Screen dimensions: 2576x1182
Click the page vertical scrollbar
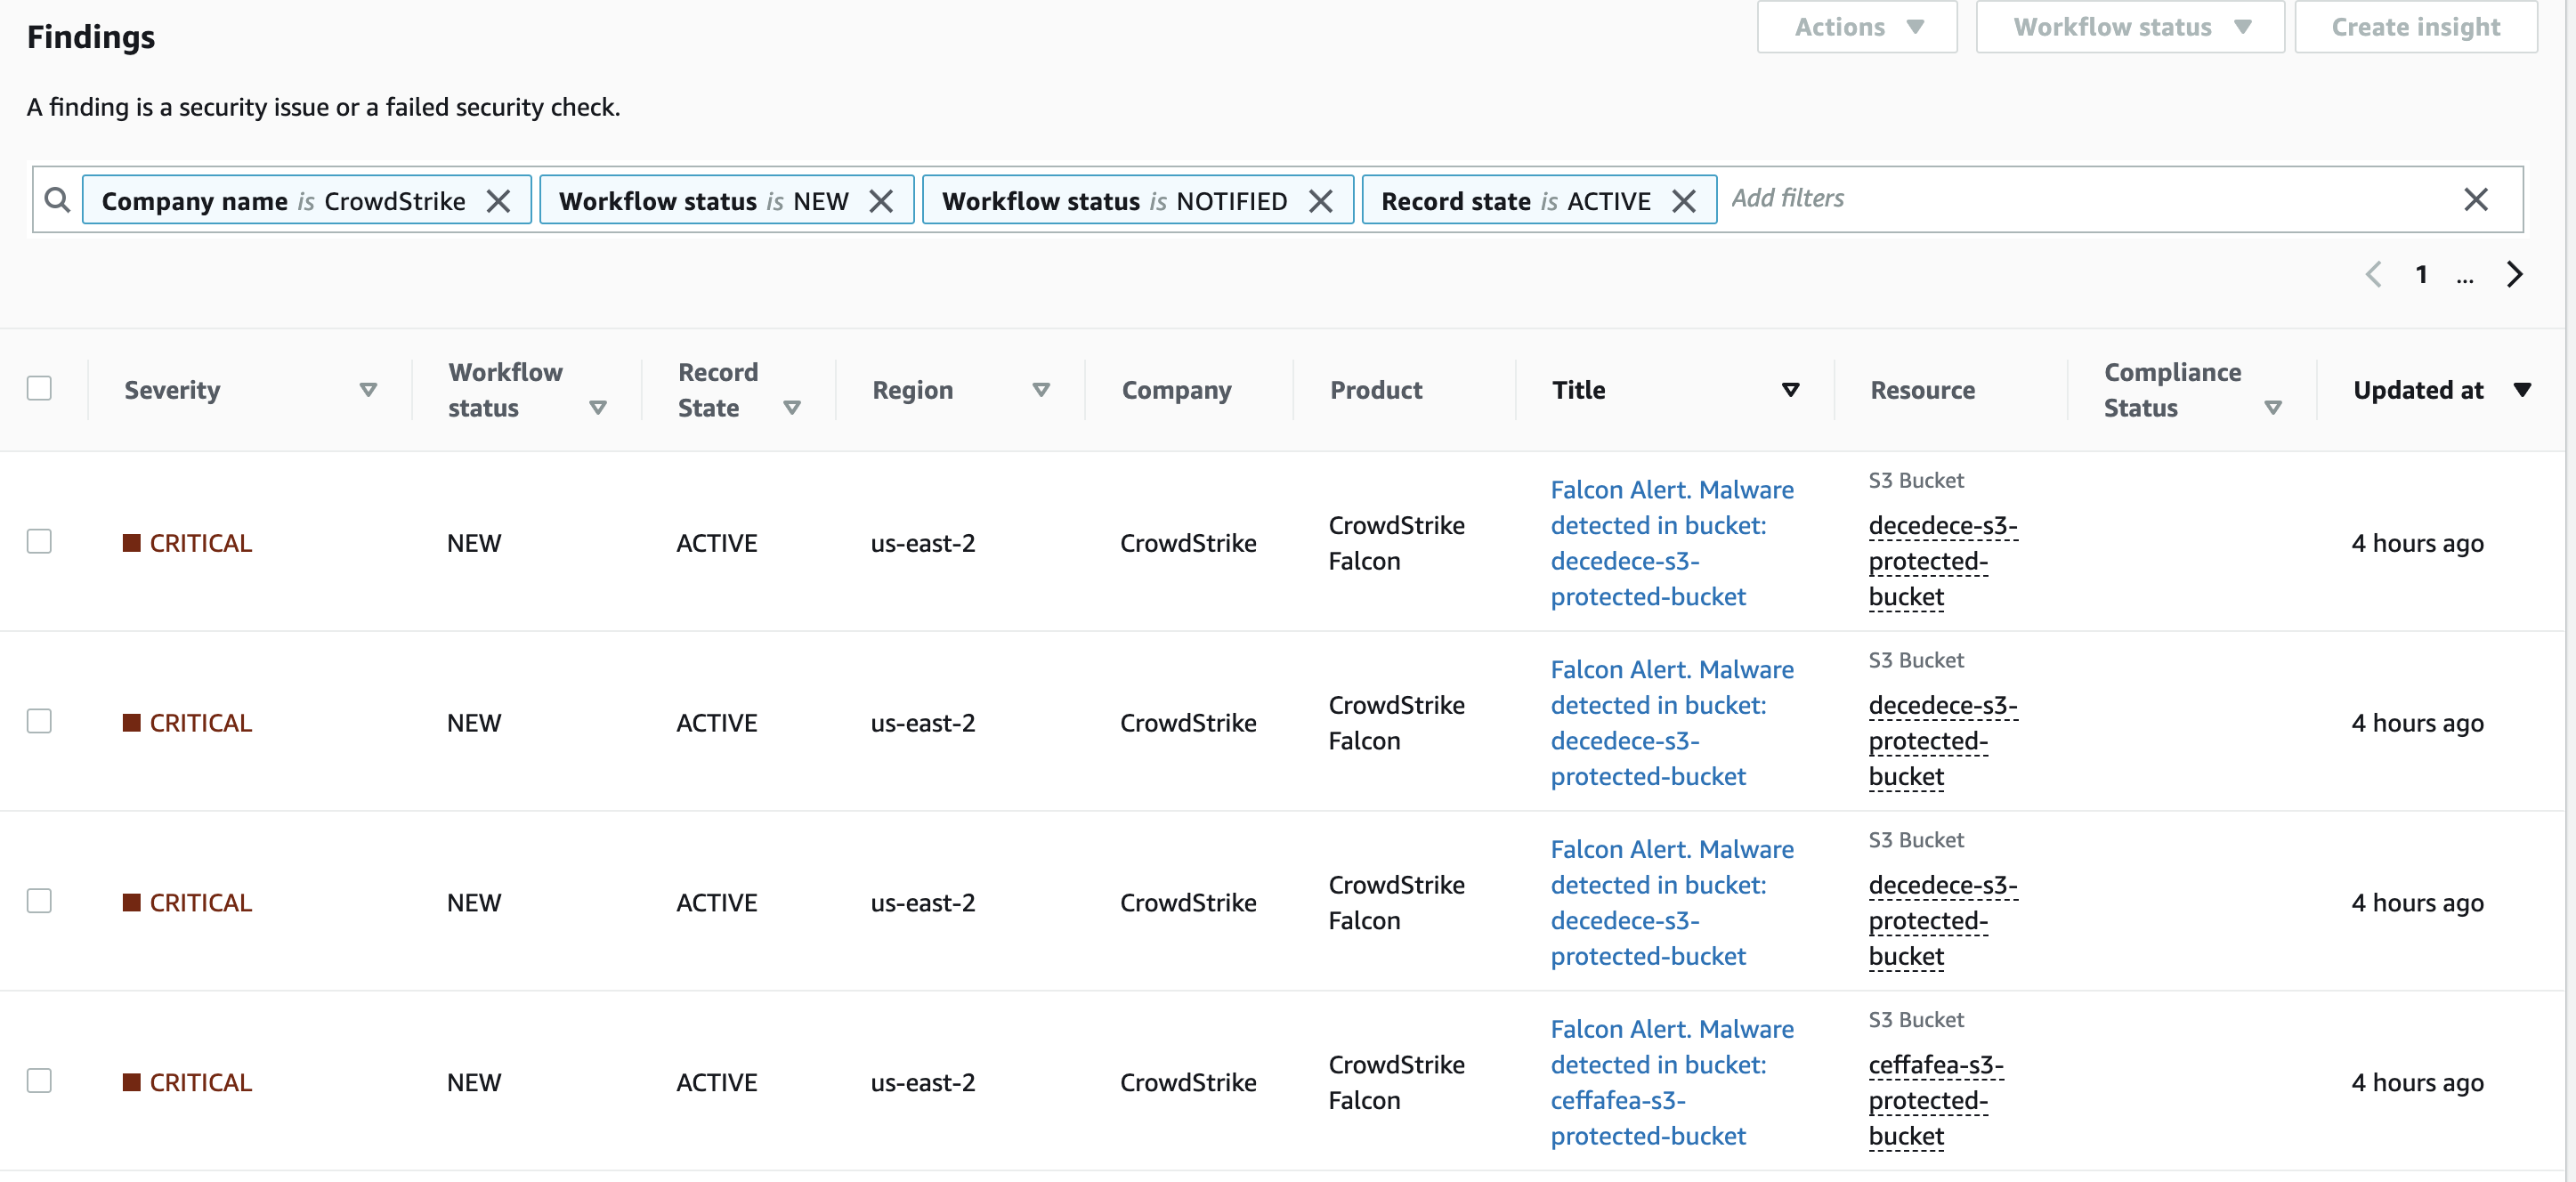click(2570, 591)
